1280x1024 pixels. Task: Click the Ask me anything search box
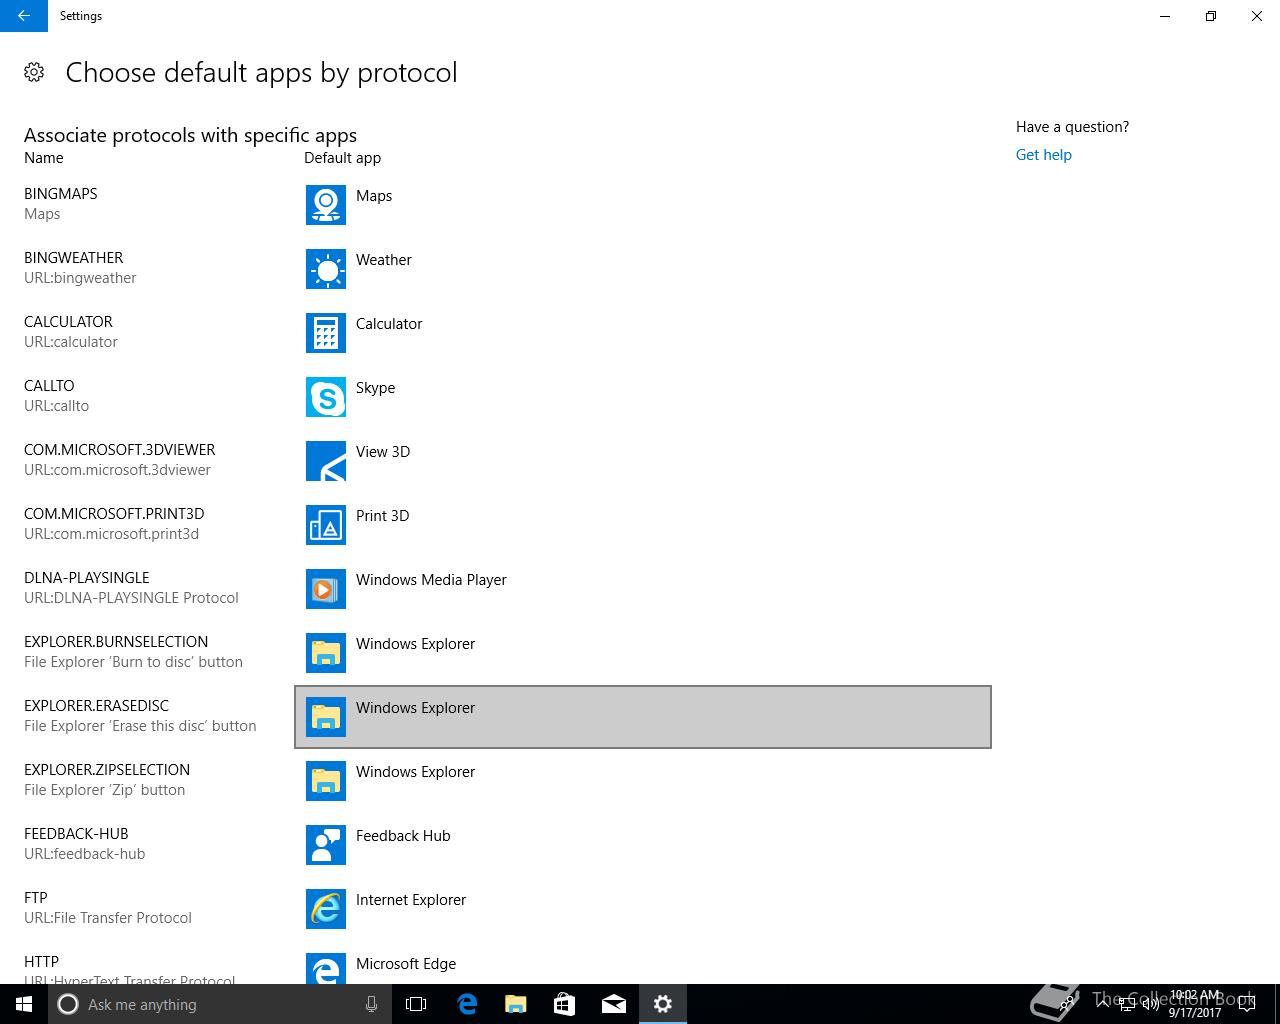click(x=220, y=1004)
